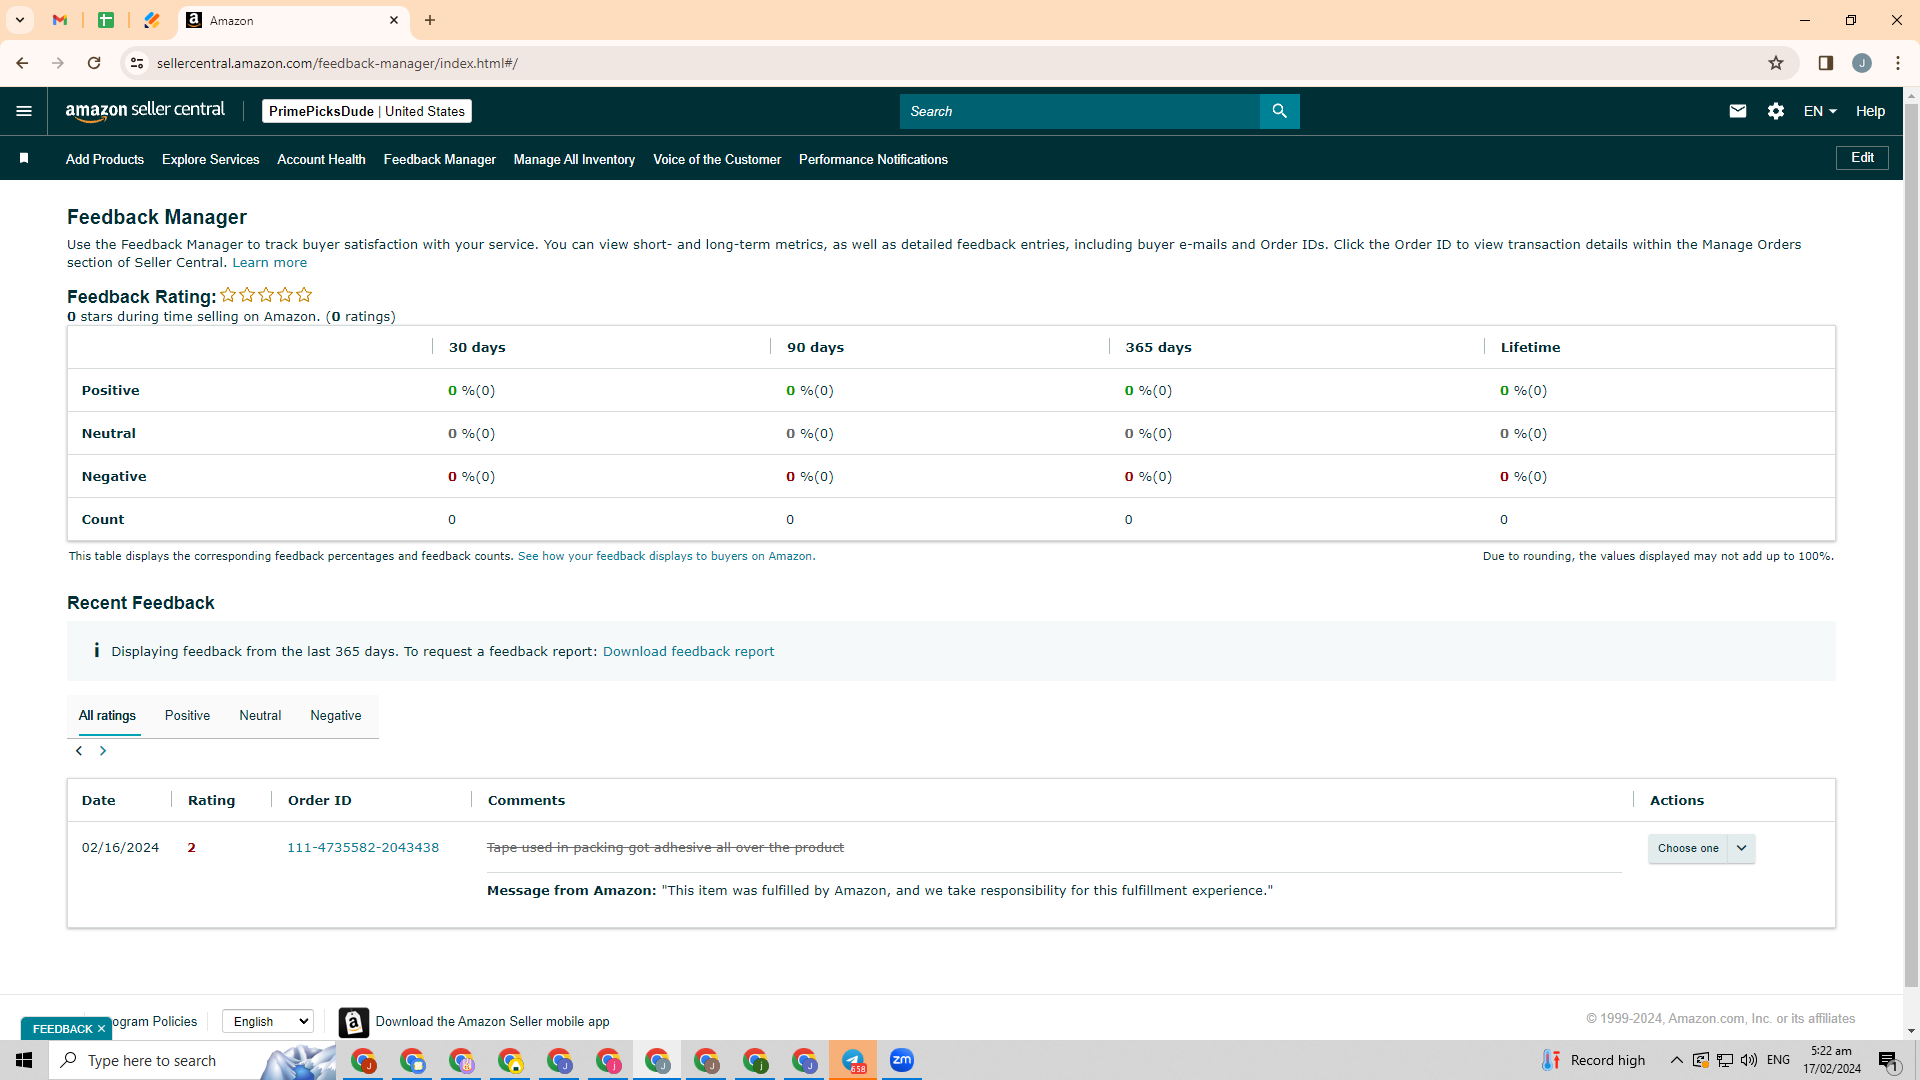
Task: Click the Lifetime count value
Action: [x=1504, y=520]
